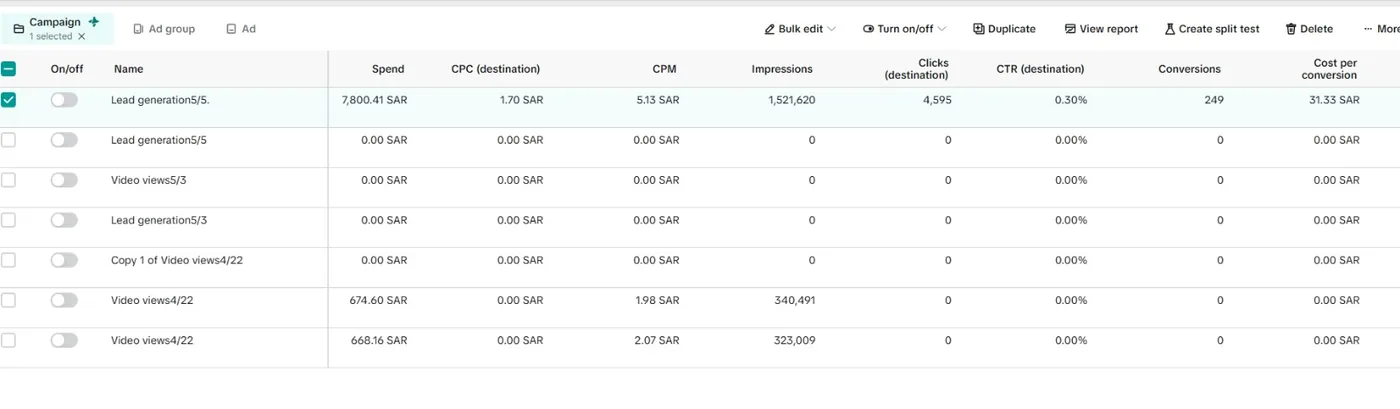Click the 4,595 clicks value
This screenshot has height=409, width=1400.
pyautogui.click(x=937, y=100)
